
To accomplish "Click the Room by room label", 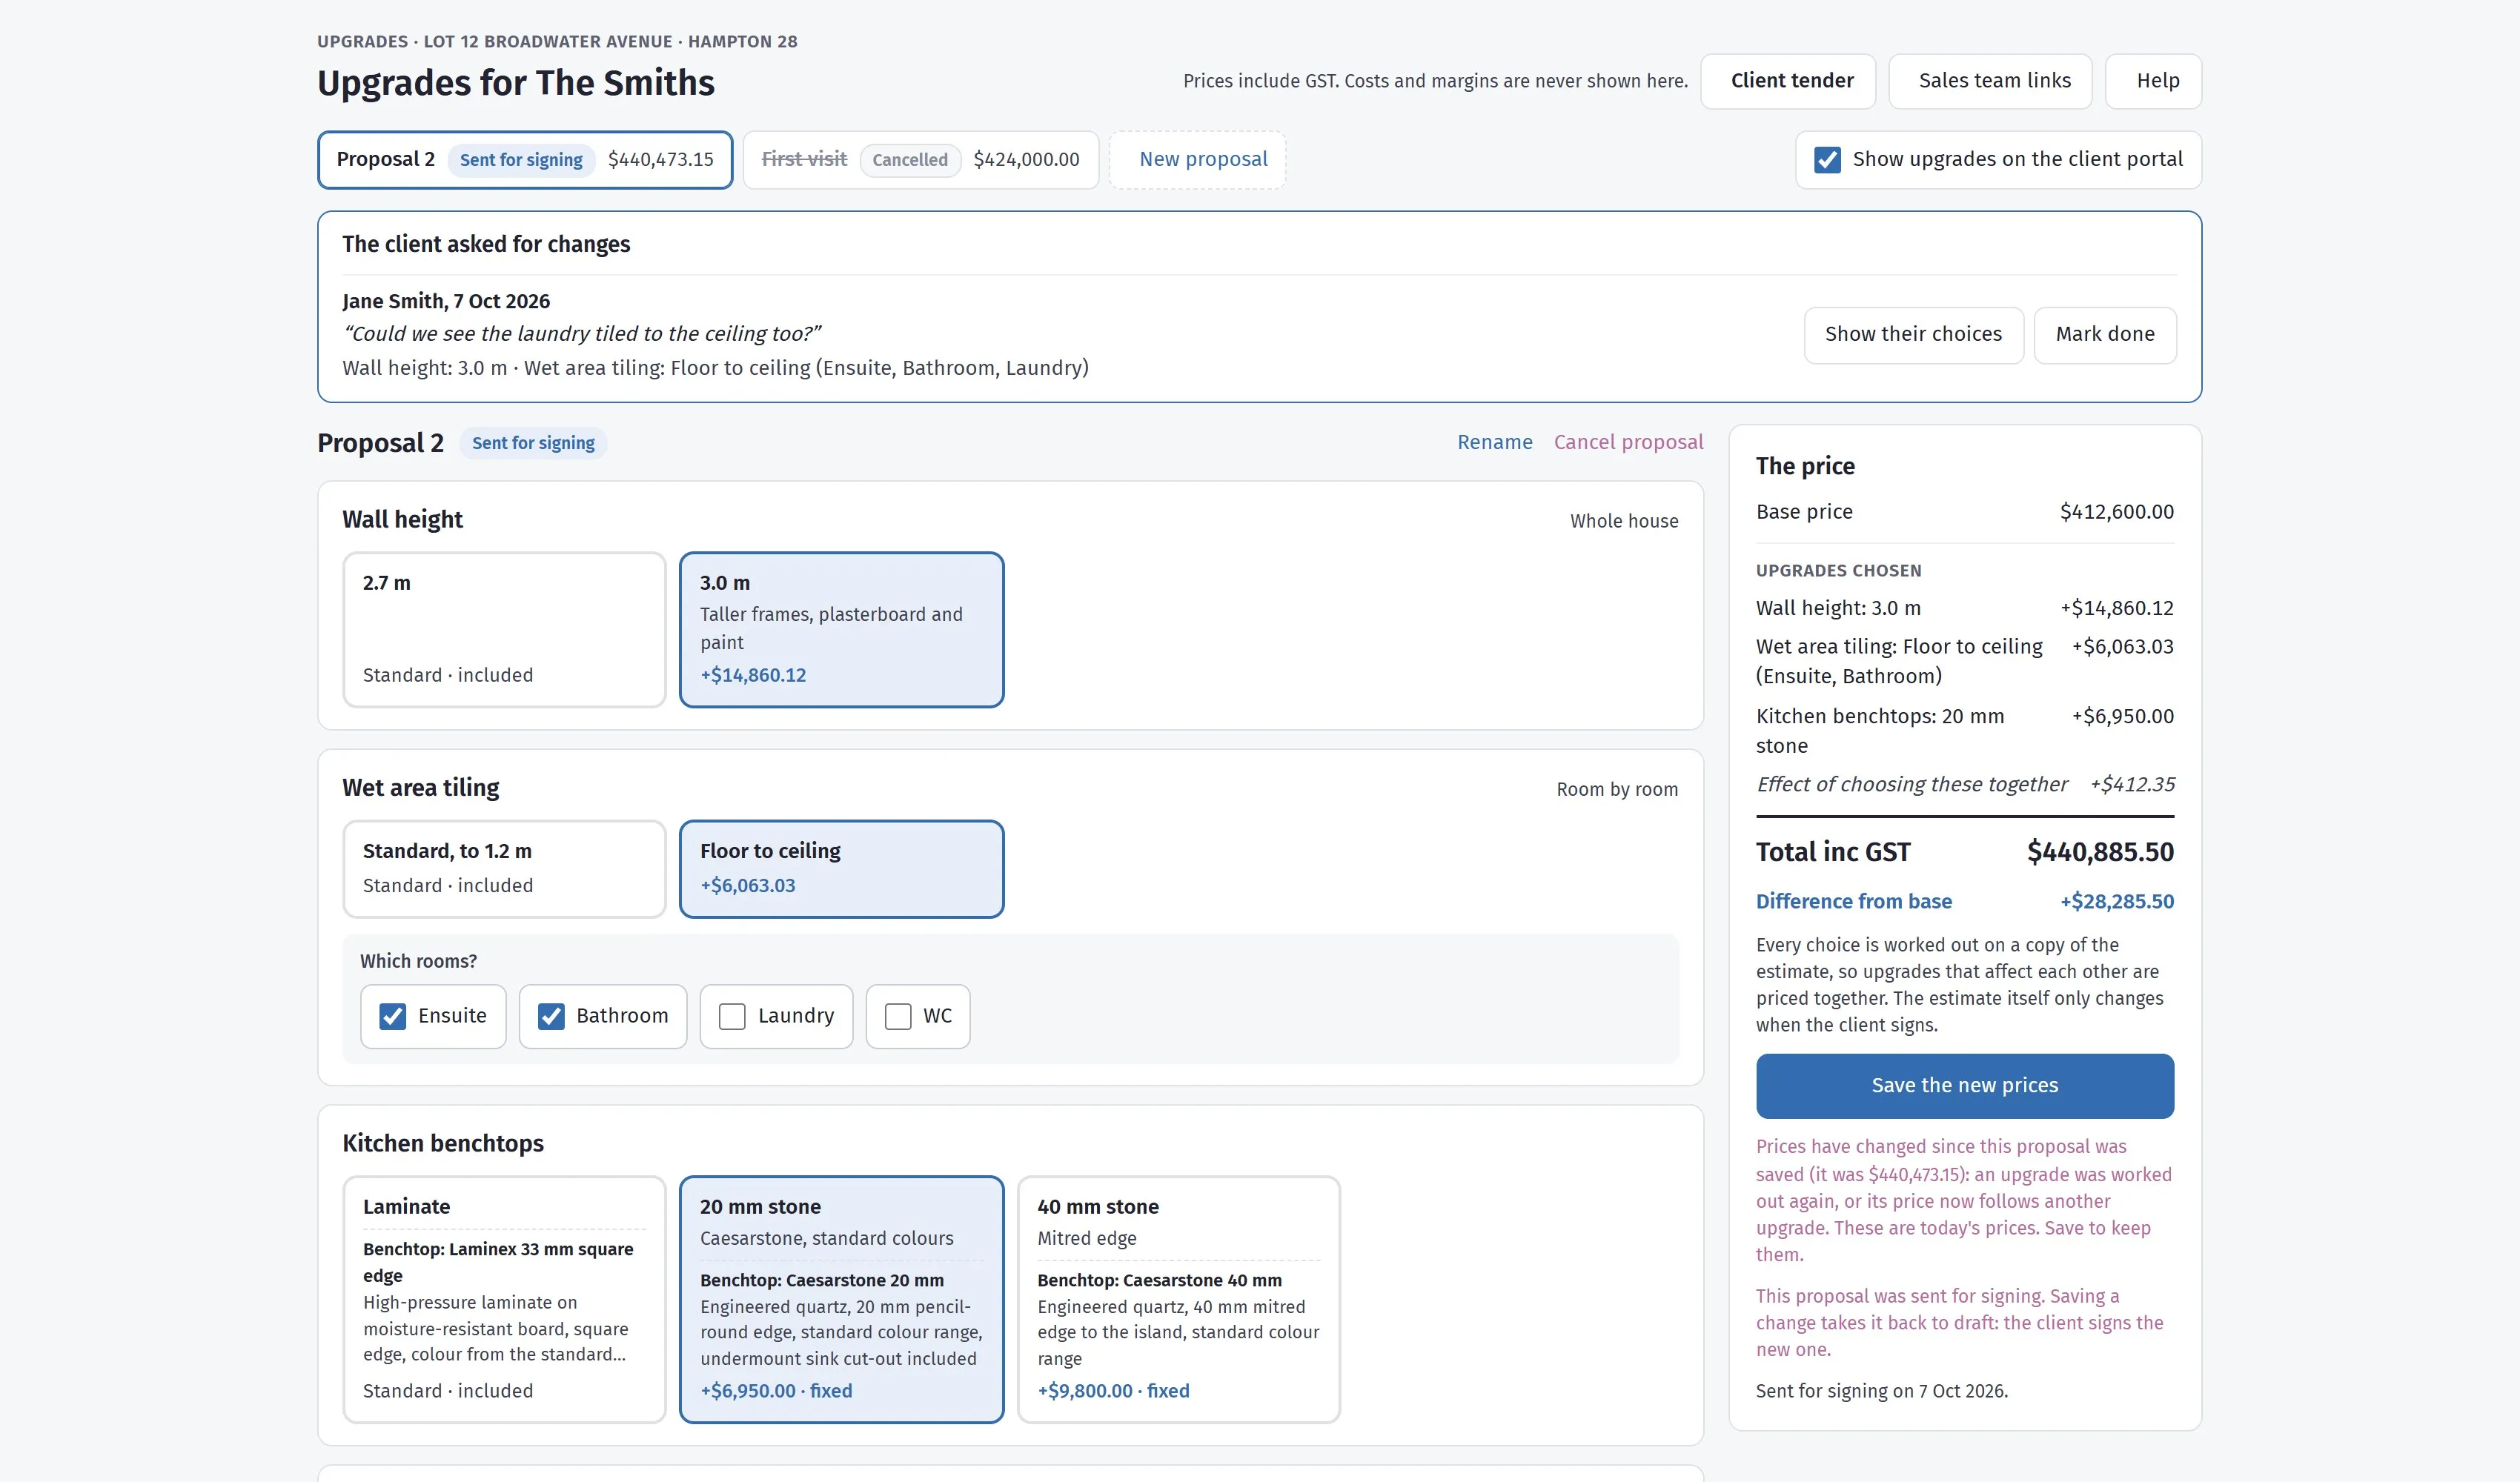I will pyautogui.click(x=1616, y=789).
